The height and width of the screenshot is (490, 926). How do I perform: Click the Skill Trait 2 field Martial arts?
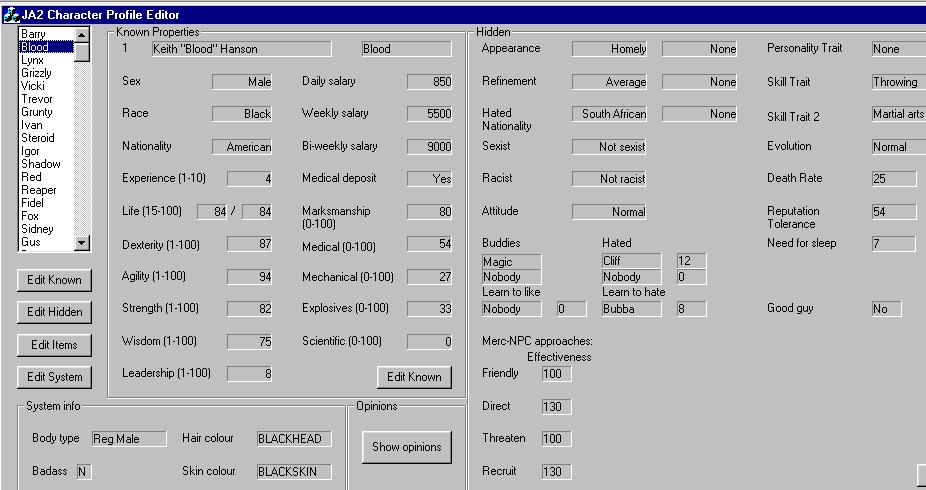898,114
